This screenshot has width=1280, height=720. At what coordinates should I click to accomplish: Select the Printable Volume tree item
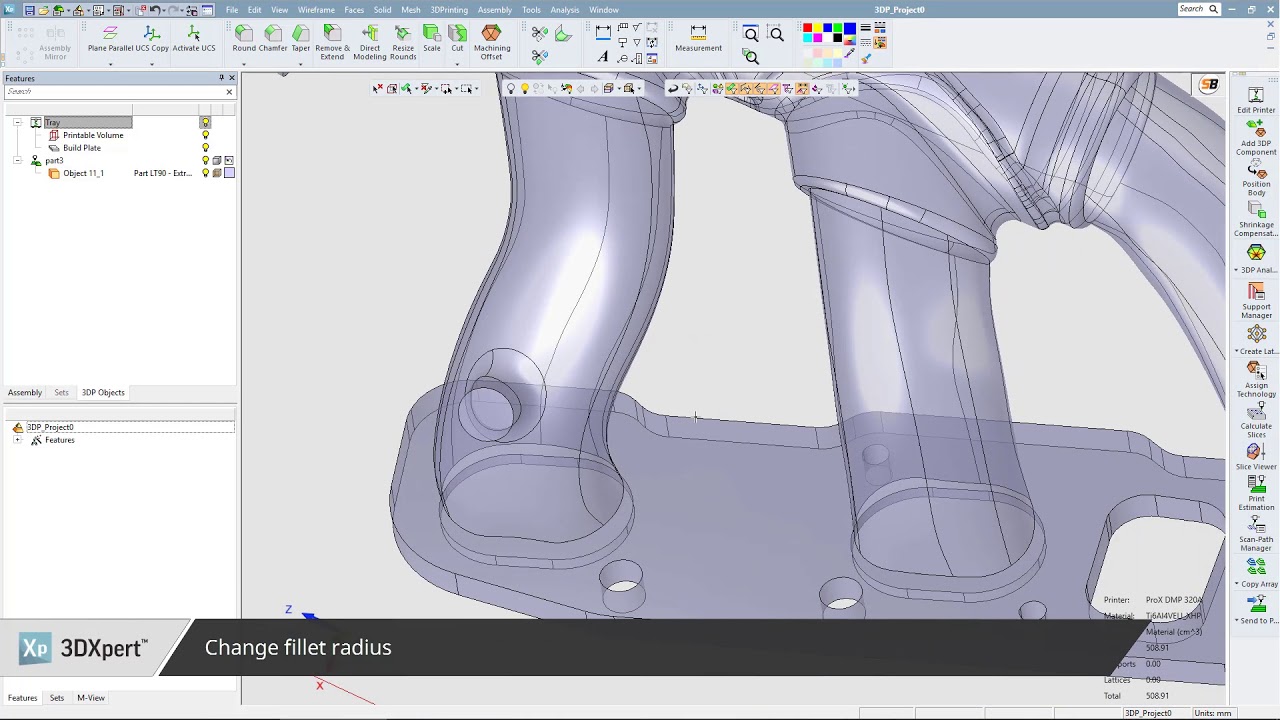pyautogui.click(x=93, y=135)
